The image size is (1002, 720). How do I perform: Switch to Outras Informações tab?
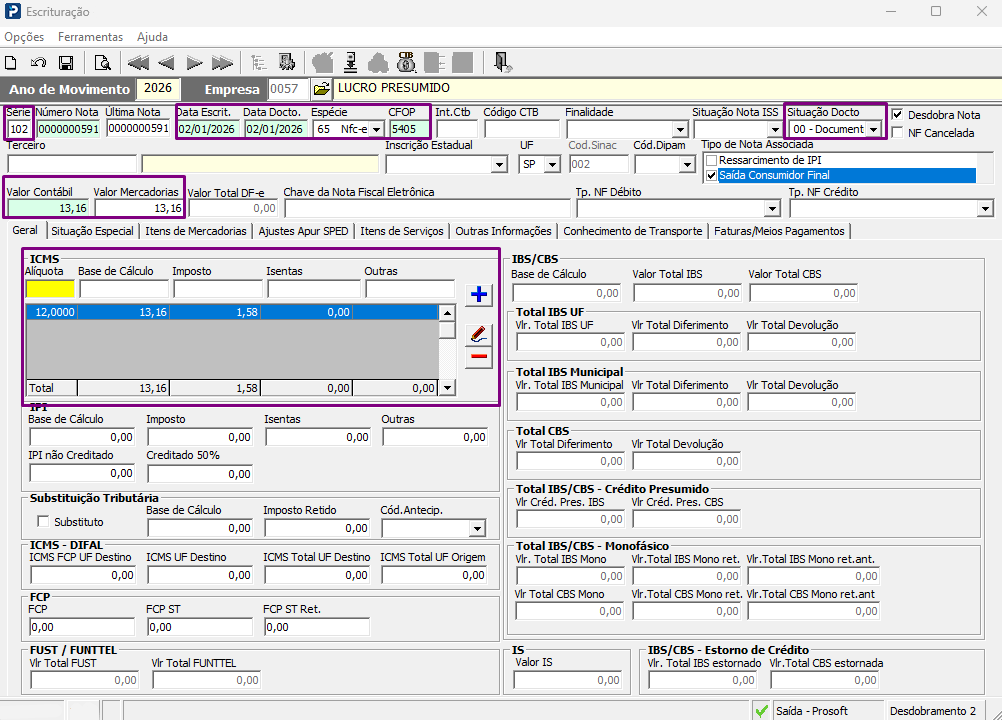pyautogui.click(x=504, y=231)
